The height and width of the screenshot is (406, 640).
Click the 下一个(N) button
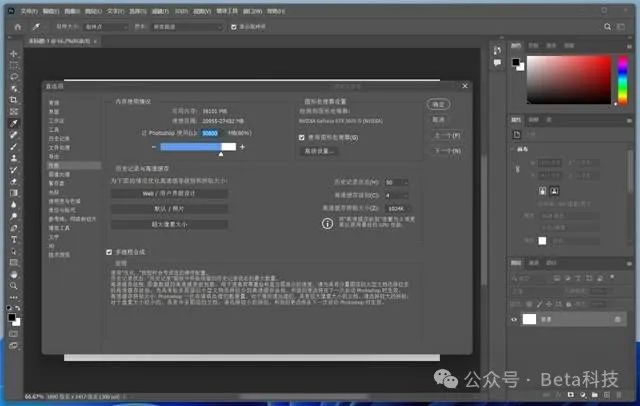click(447, 151)
